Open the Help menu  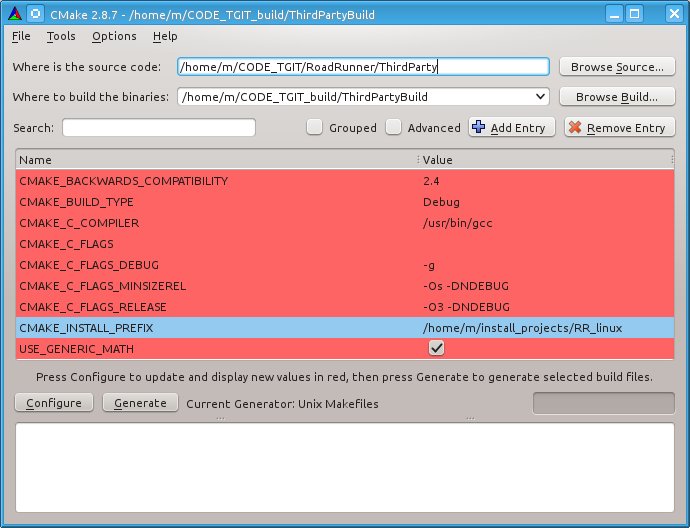pyautogui.click(x=165, y=36)
